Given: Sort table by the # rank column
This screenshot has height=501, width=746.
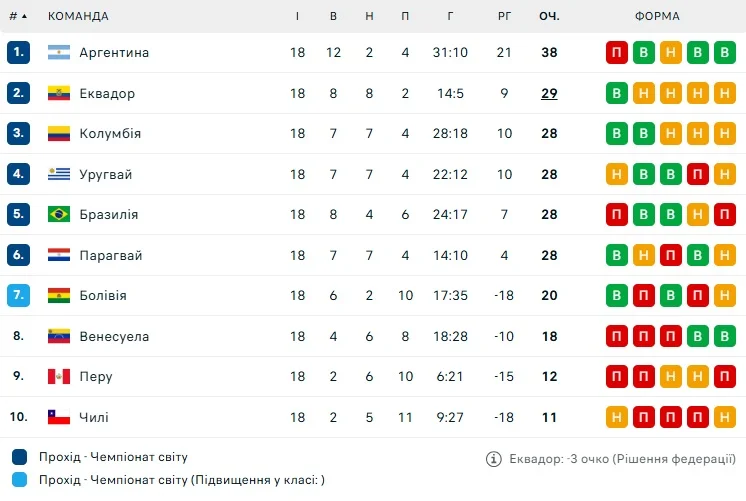Looking at the screenshot, I should (18, 16).
